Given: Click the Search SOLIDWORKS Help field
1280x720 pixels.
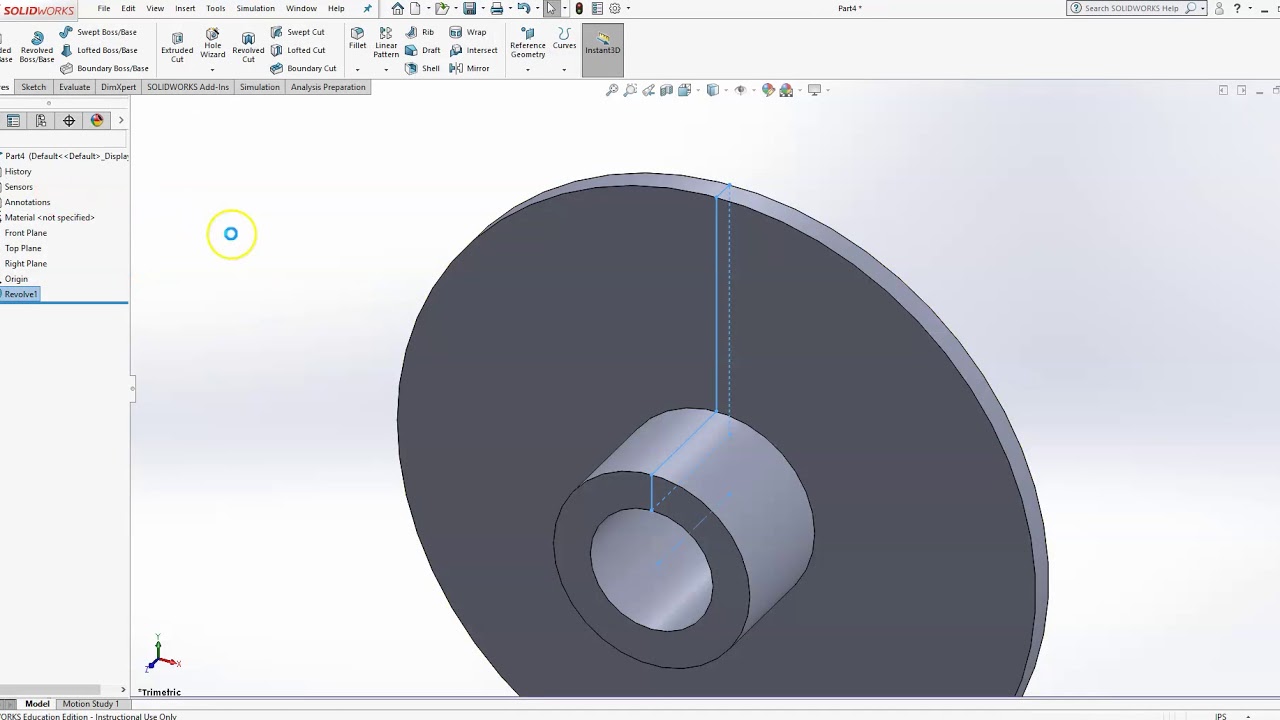Looking at the screenshot, I should point(1130,8).
